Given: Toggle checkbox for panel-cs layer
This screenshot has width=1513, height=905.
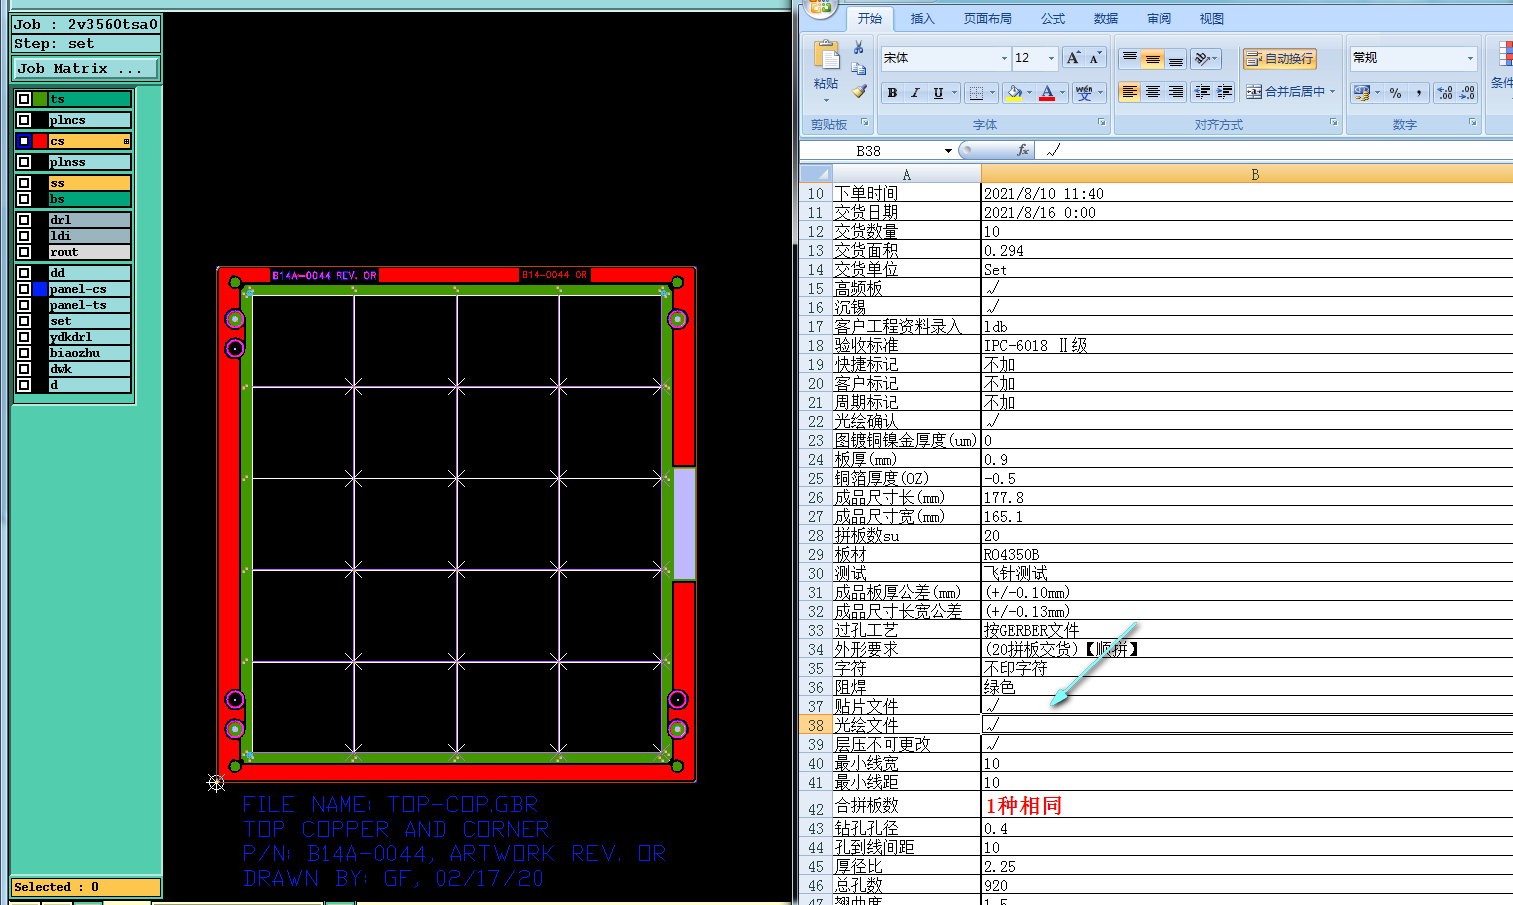Looking at the screenshot, I should pos(24,289).
